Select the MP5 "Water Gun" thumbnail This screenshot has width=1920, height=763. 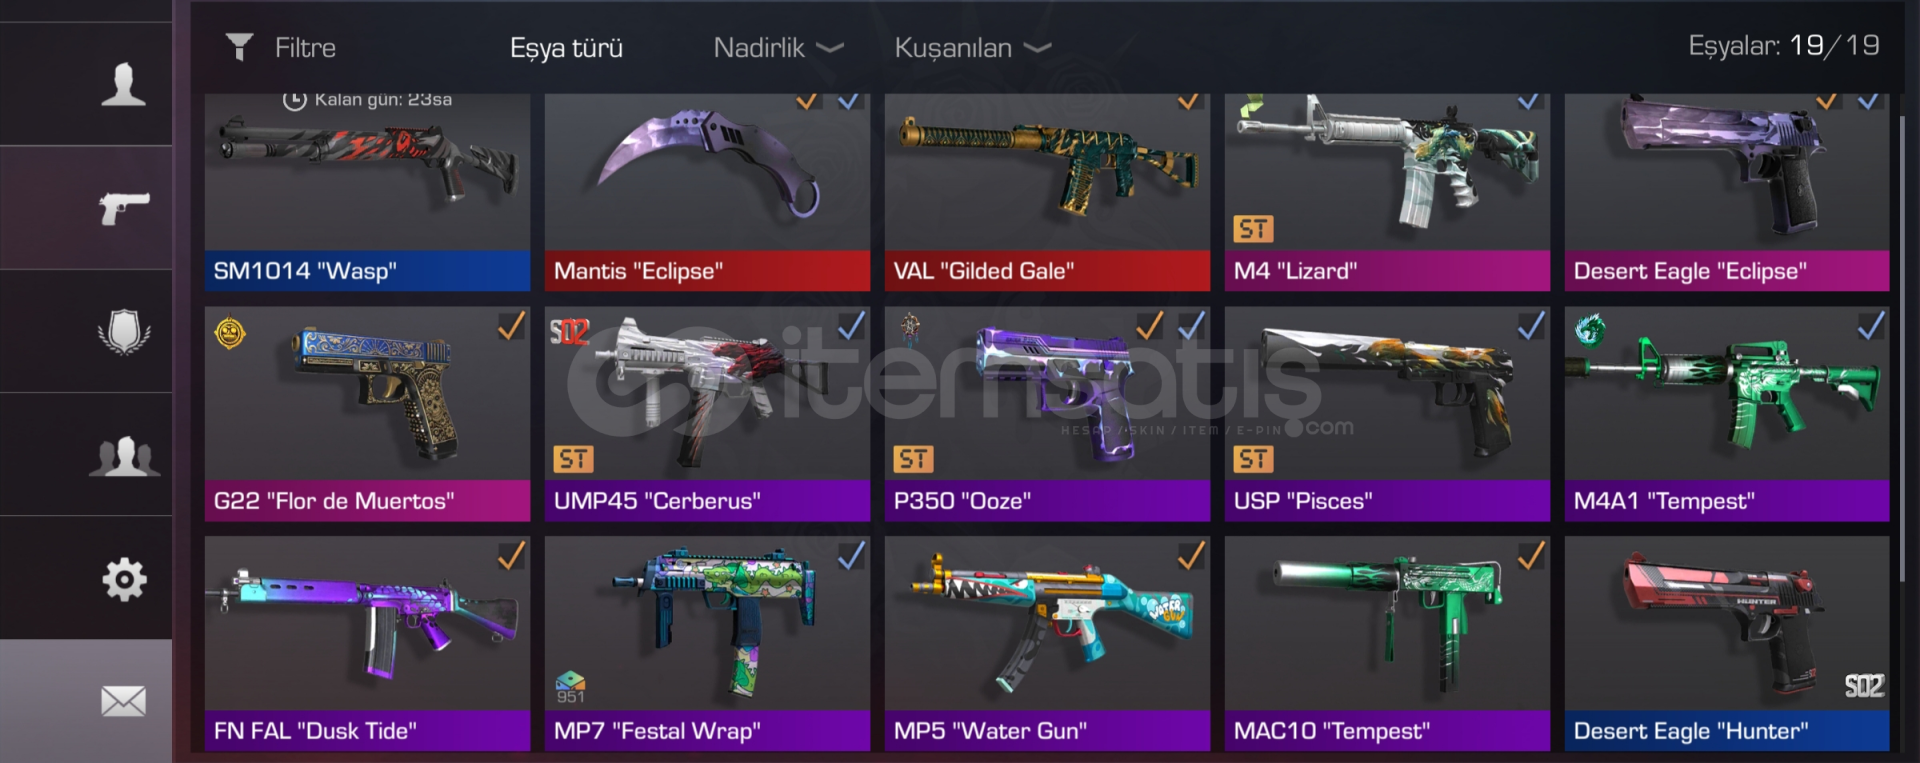1047,624
